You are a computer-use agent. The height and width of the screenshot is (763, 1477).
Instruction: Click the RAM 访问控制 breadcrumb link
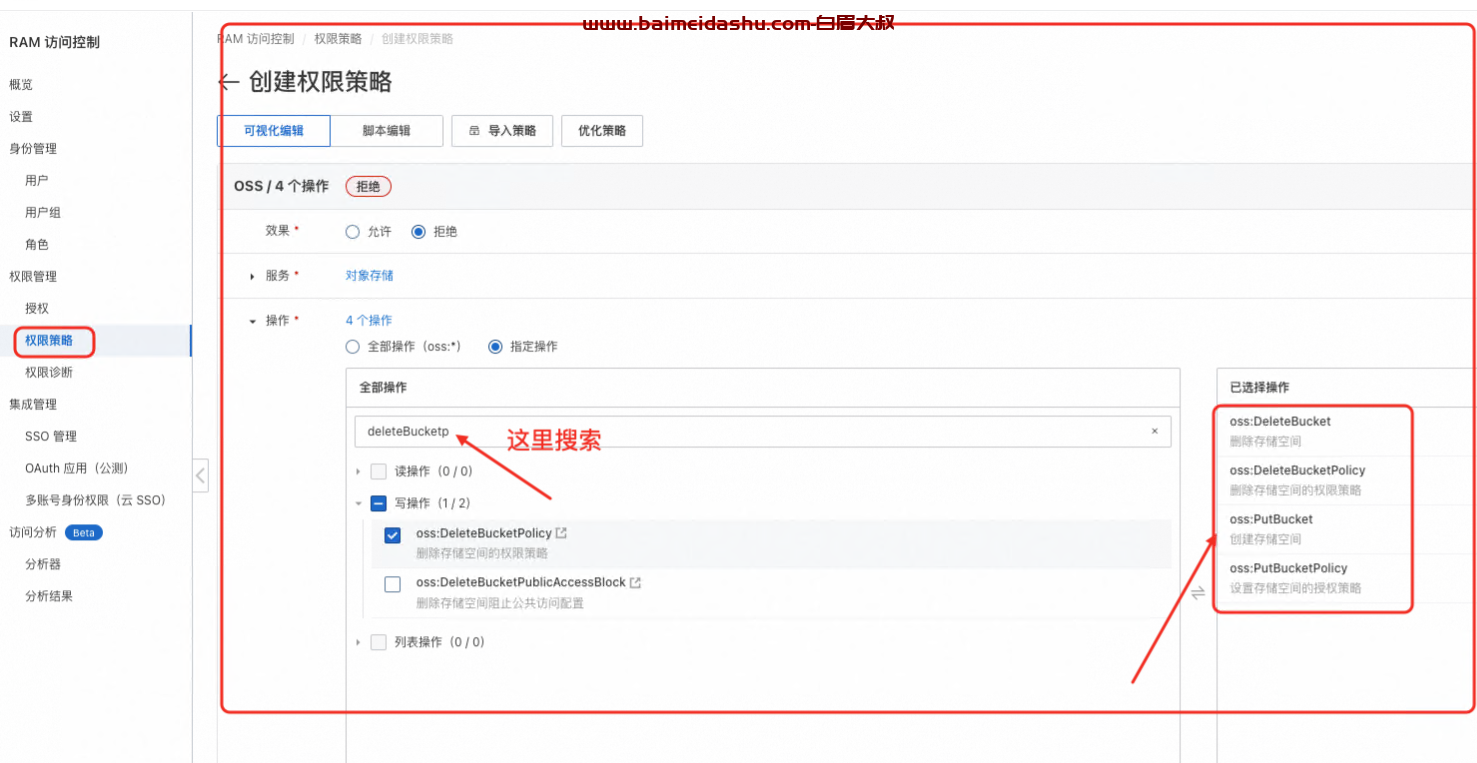pyautogui.click(x=256, y=38)
